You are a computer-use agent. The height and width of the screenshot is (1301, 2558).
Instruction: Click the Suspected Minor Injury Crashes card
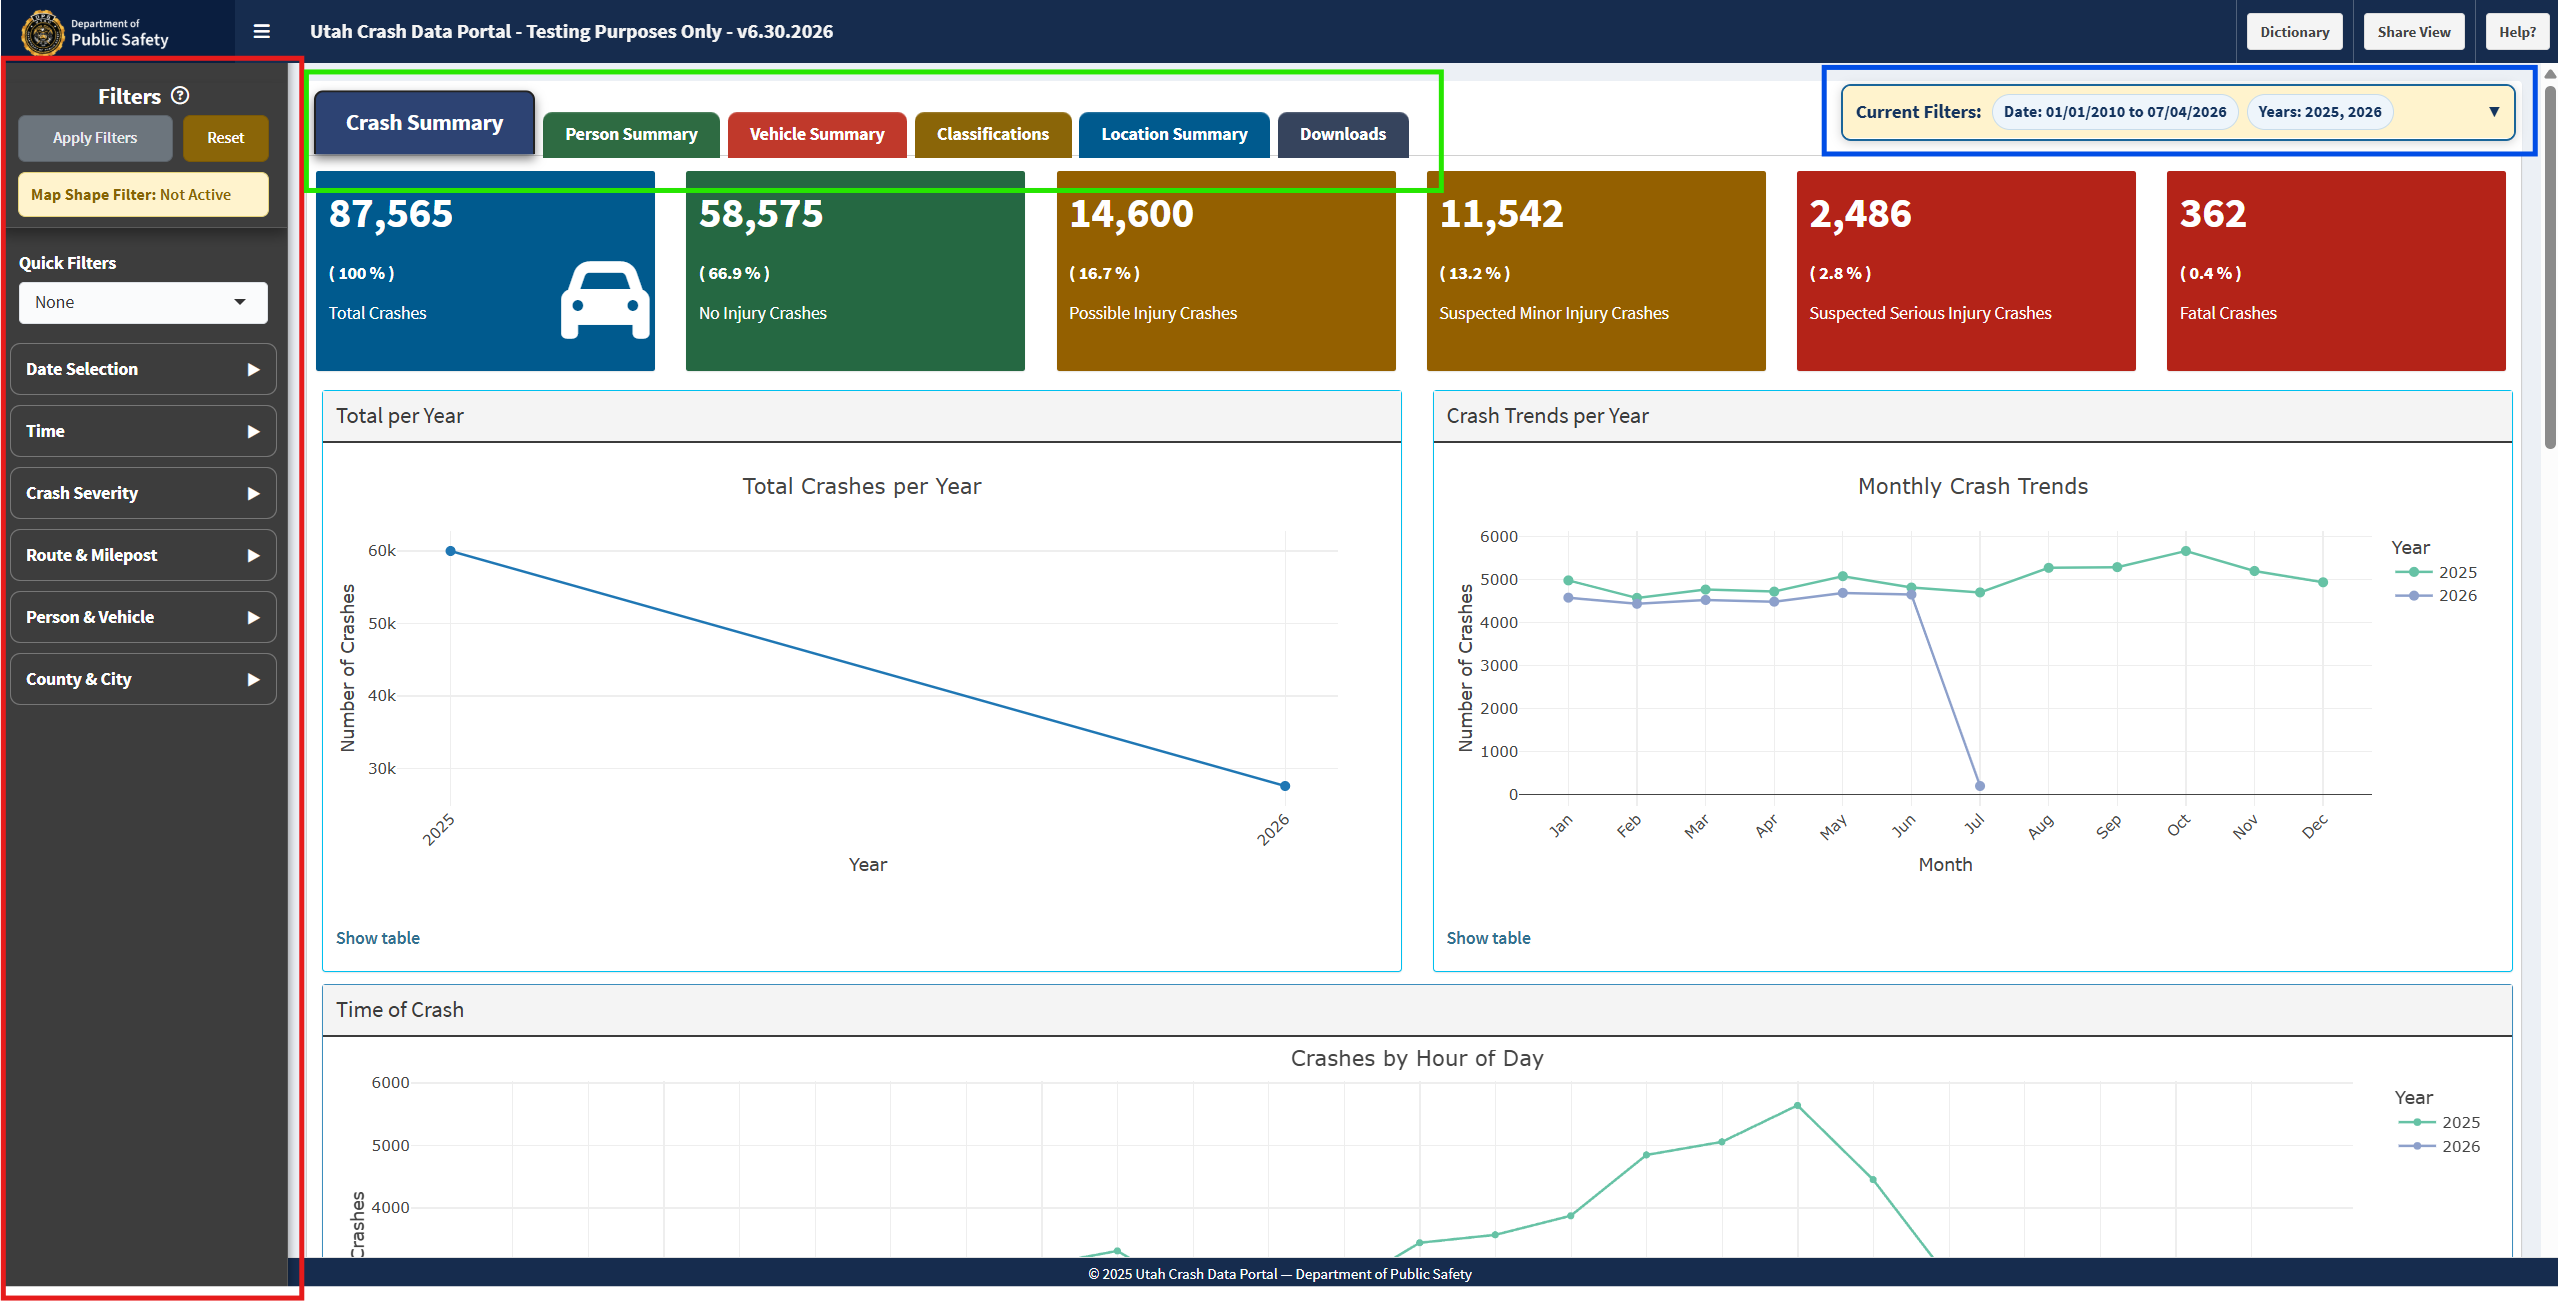(1596, 271)
